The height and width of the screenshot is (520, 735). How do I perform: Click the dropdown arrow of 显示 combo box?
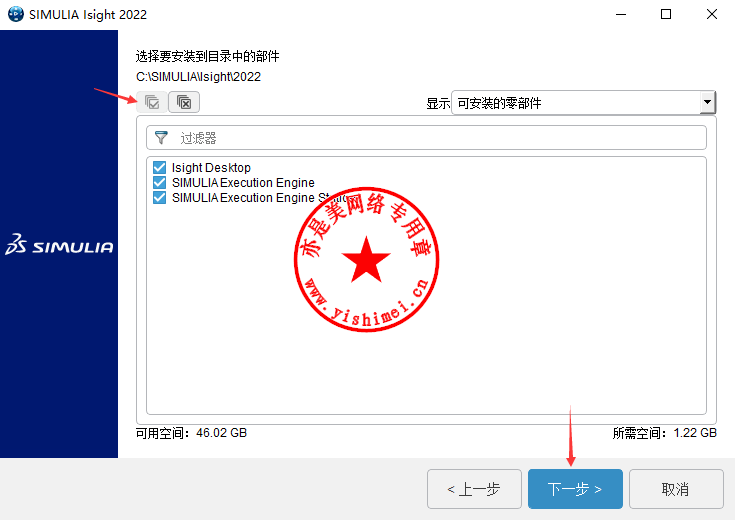tap(707, 102)
